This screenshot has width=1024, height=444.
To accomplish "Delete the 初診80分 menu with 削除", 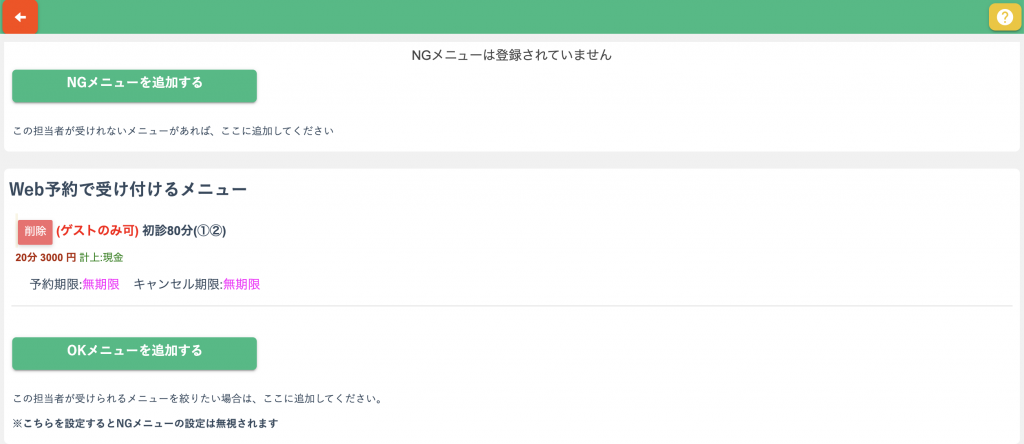I will (x=35, y=231).
